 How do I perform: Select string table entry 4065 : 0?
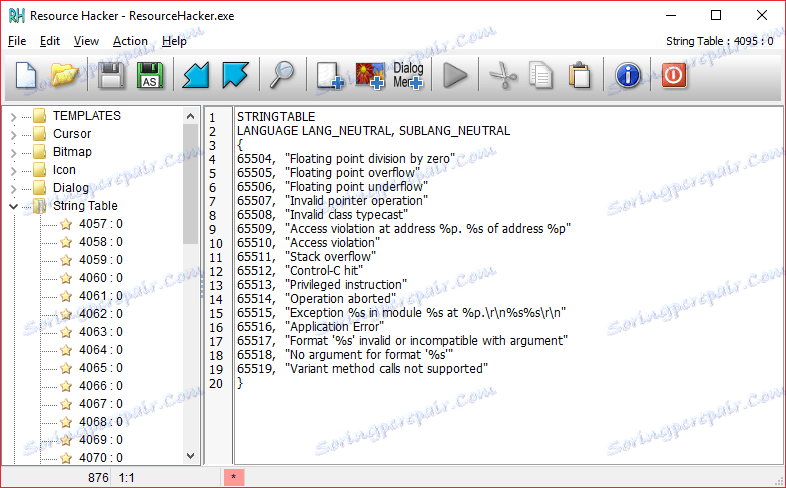tap(101, 368)
